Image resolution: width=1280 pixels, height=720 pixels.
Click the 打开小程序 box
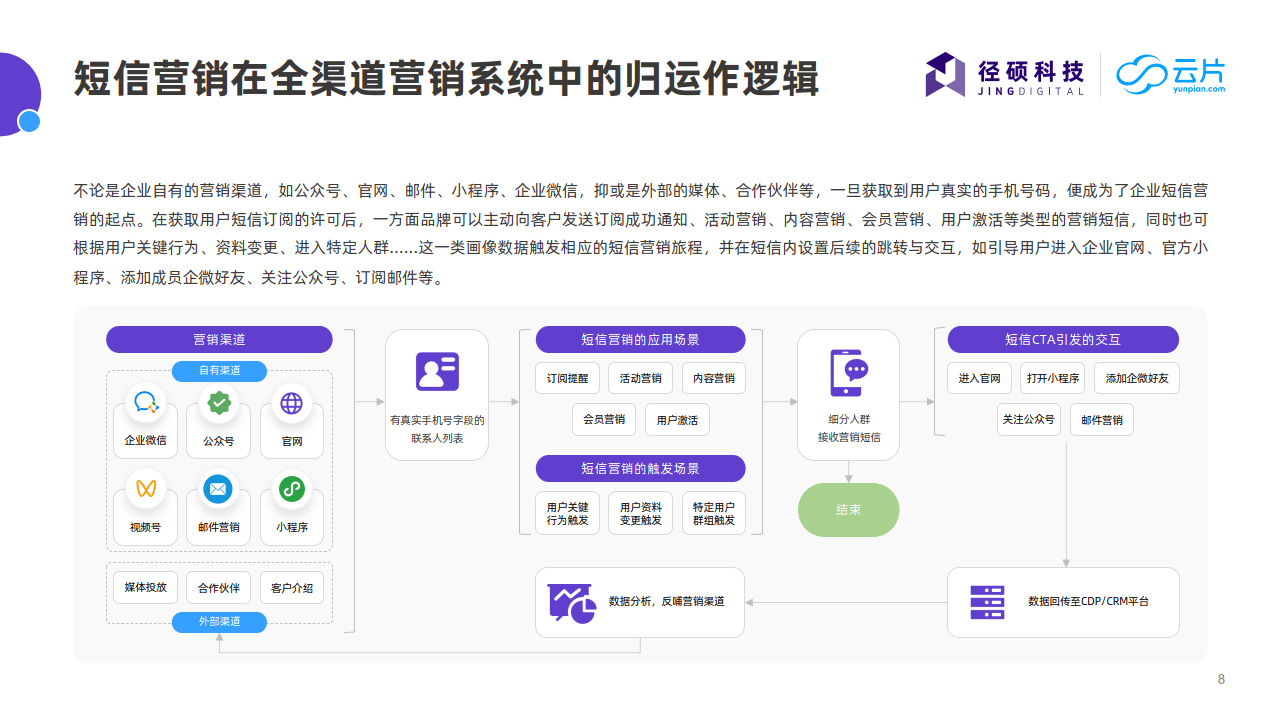[1052, 378]
